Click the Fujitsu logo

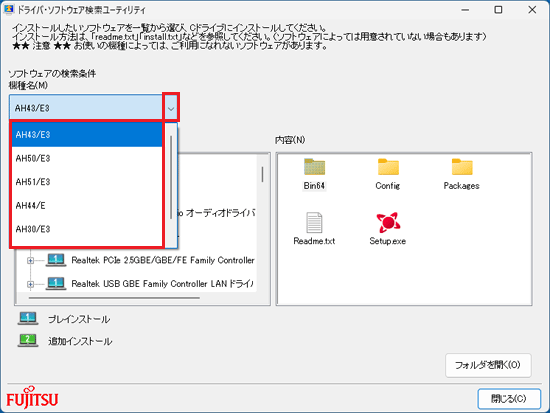[32, 398]
